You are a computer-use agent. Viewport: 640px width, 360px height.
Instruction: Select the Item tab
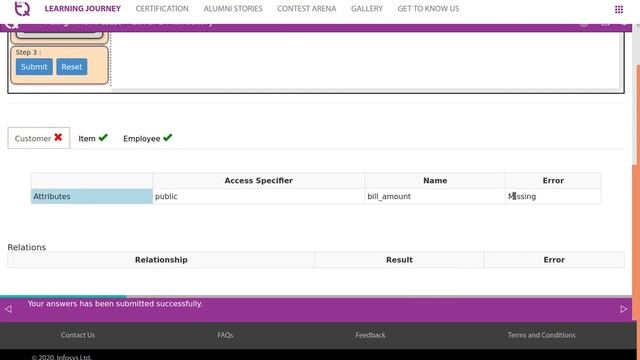point(93,138)
